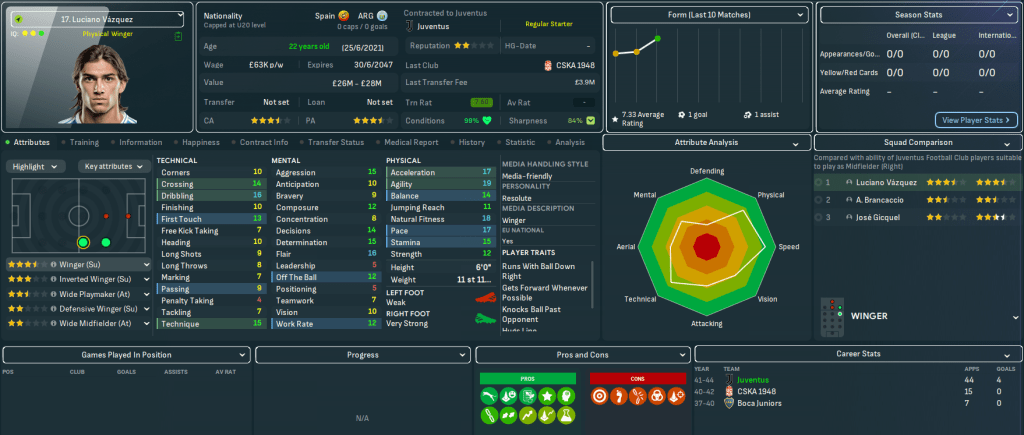Click the info icon next to Winger (Su)
Image resolution: width=1024 pixels, height=435 pixels.
pos(51,265)
